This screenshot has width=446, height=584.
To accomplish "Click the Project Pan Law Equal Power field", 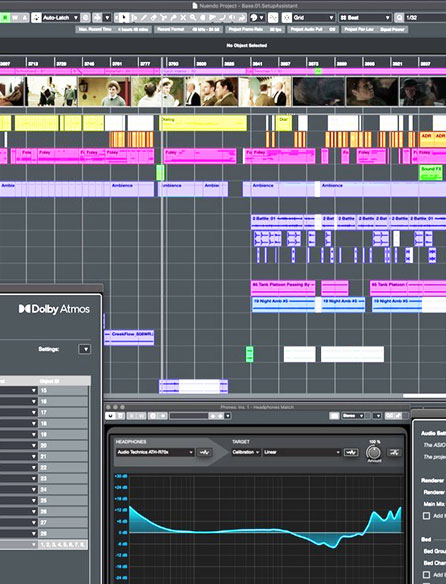I will tap(374, 29).
